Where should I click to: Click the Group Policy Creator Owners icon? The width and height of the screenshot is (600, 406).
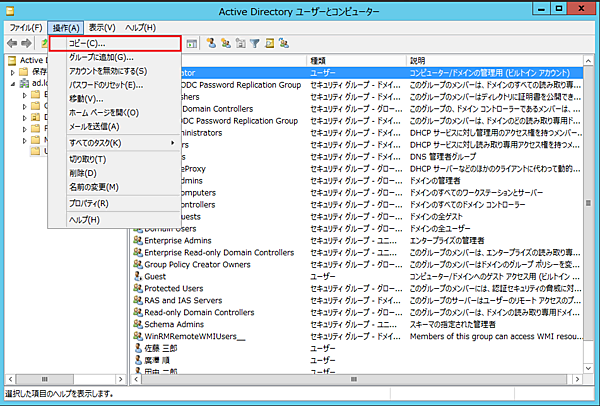(138, 264)
